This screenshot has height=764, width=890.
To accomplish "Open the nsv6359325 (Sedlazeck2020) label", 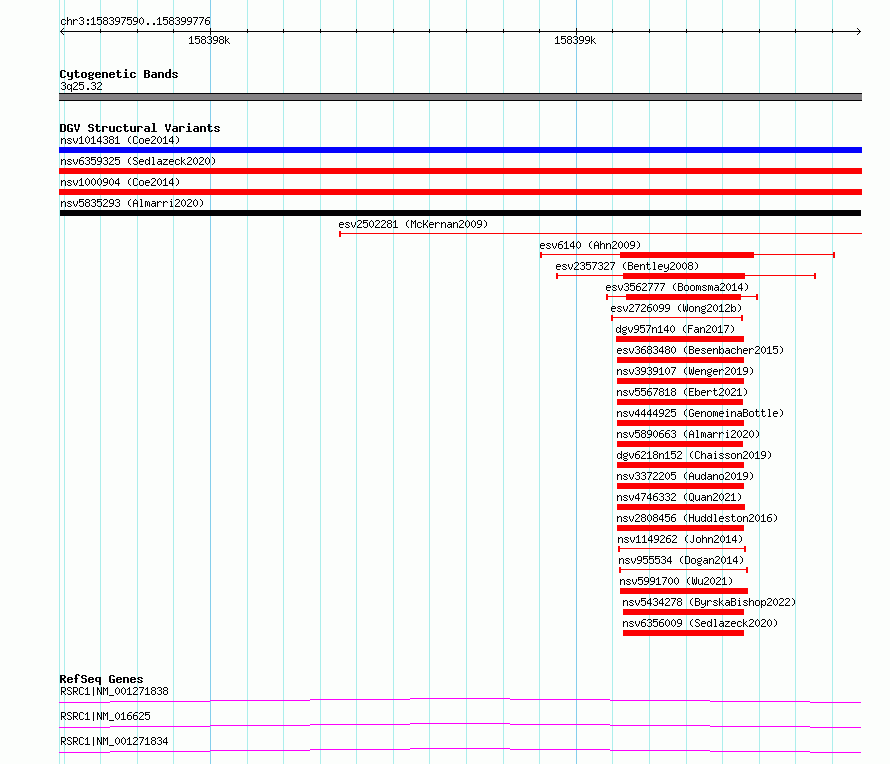I will click(138, 161).
